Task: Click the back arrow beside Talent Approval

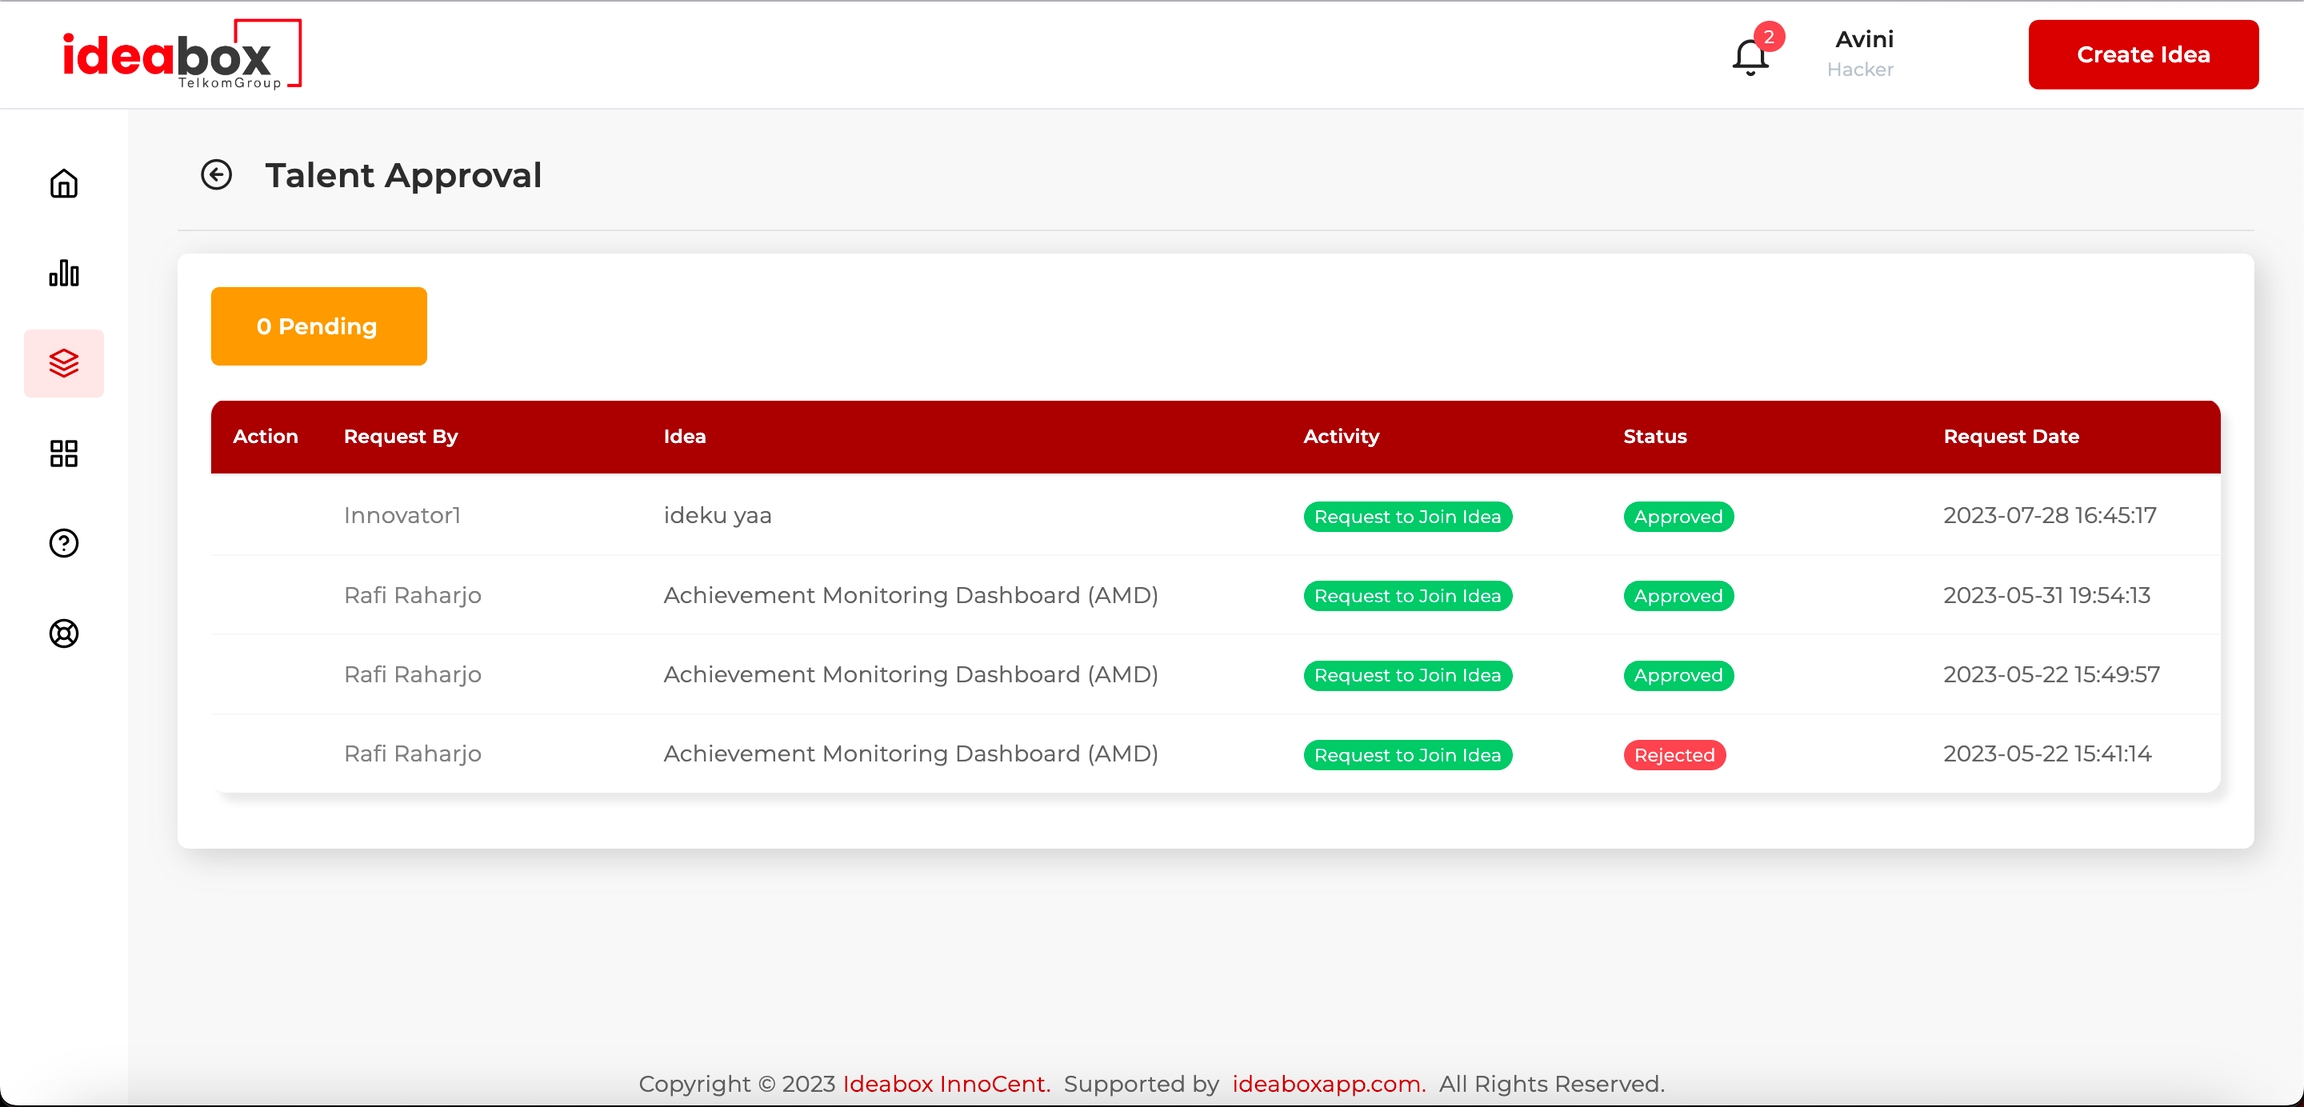Action: pos(216,175)
